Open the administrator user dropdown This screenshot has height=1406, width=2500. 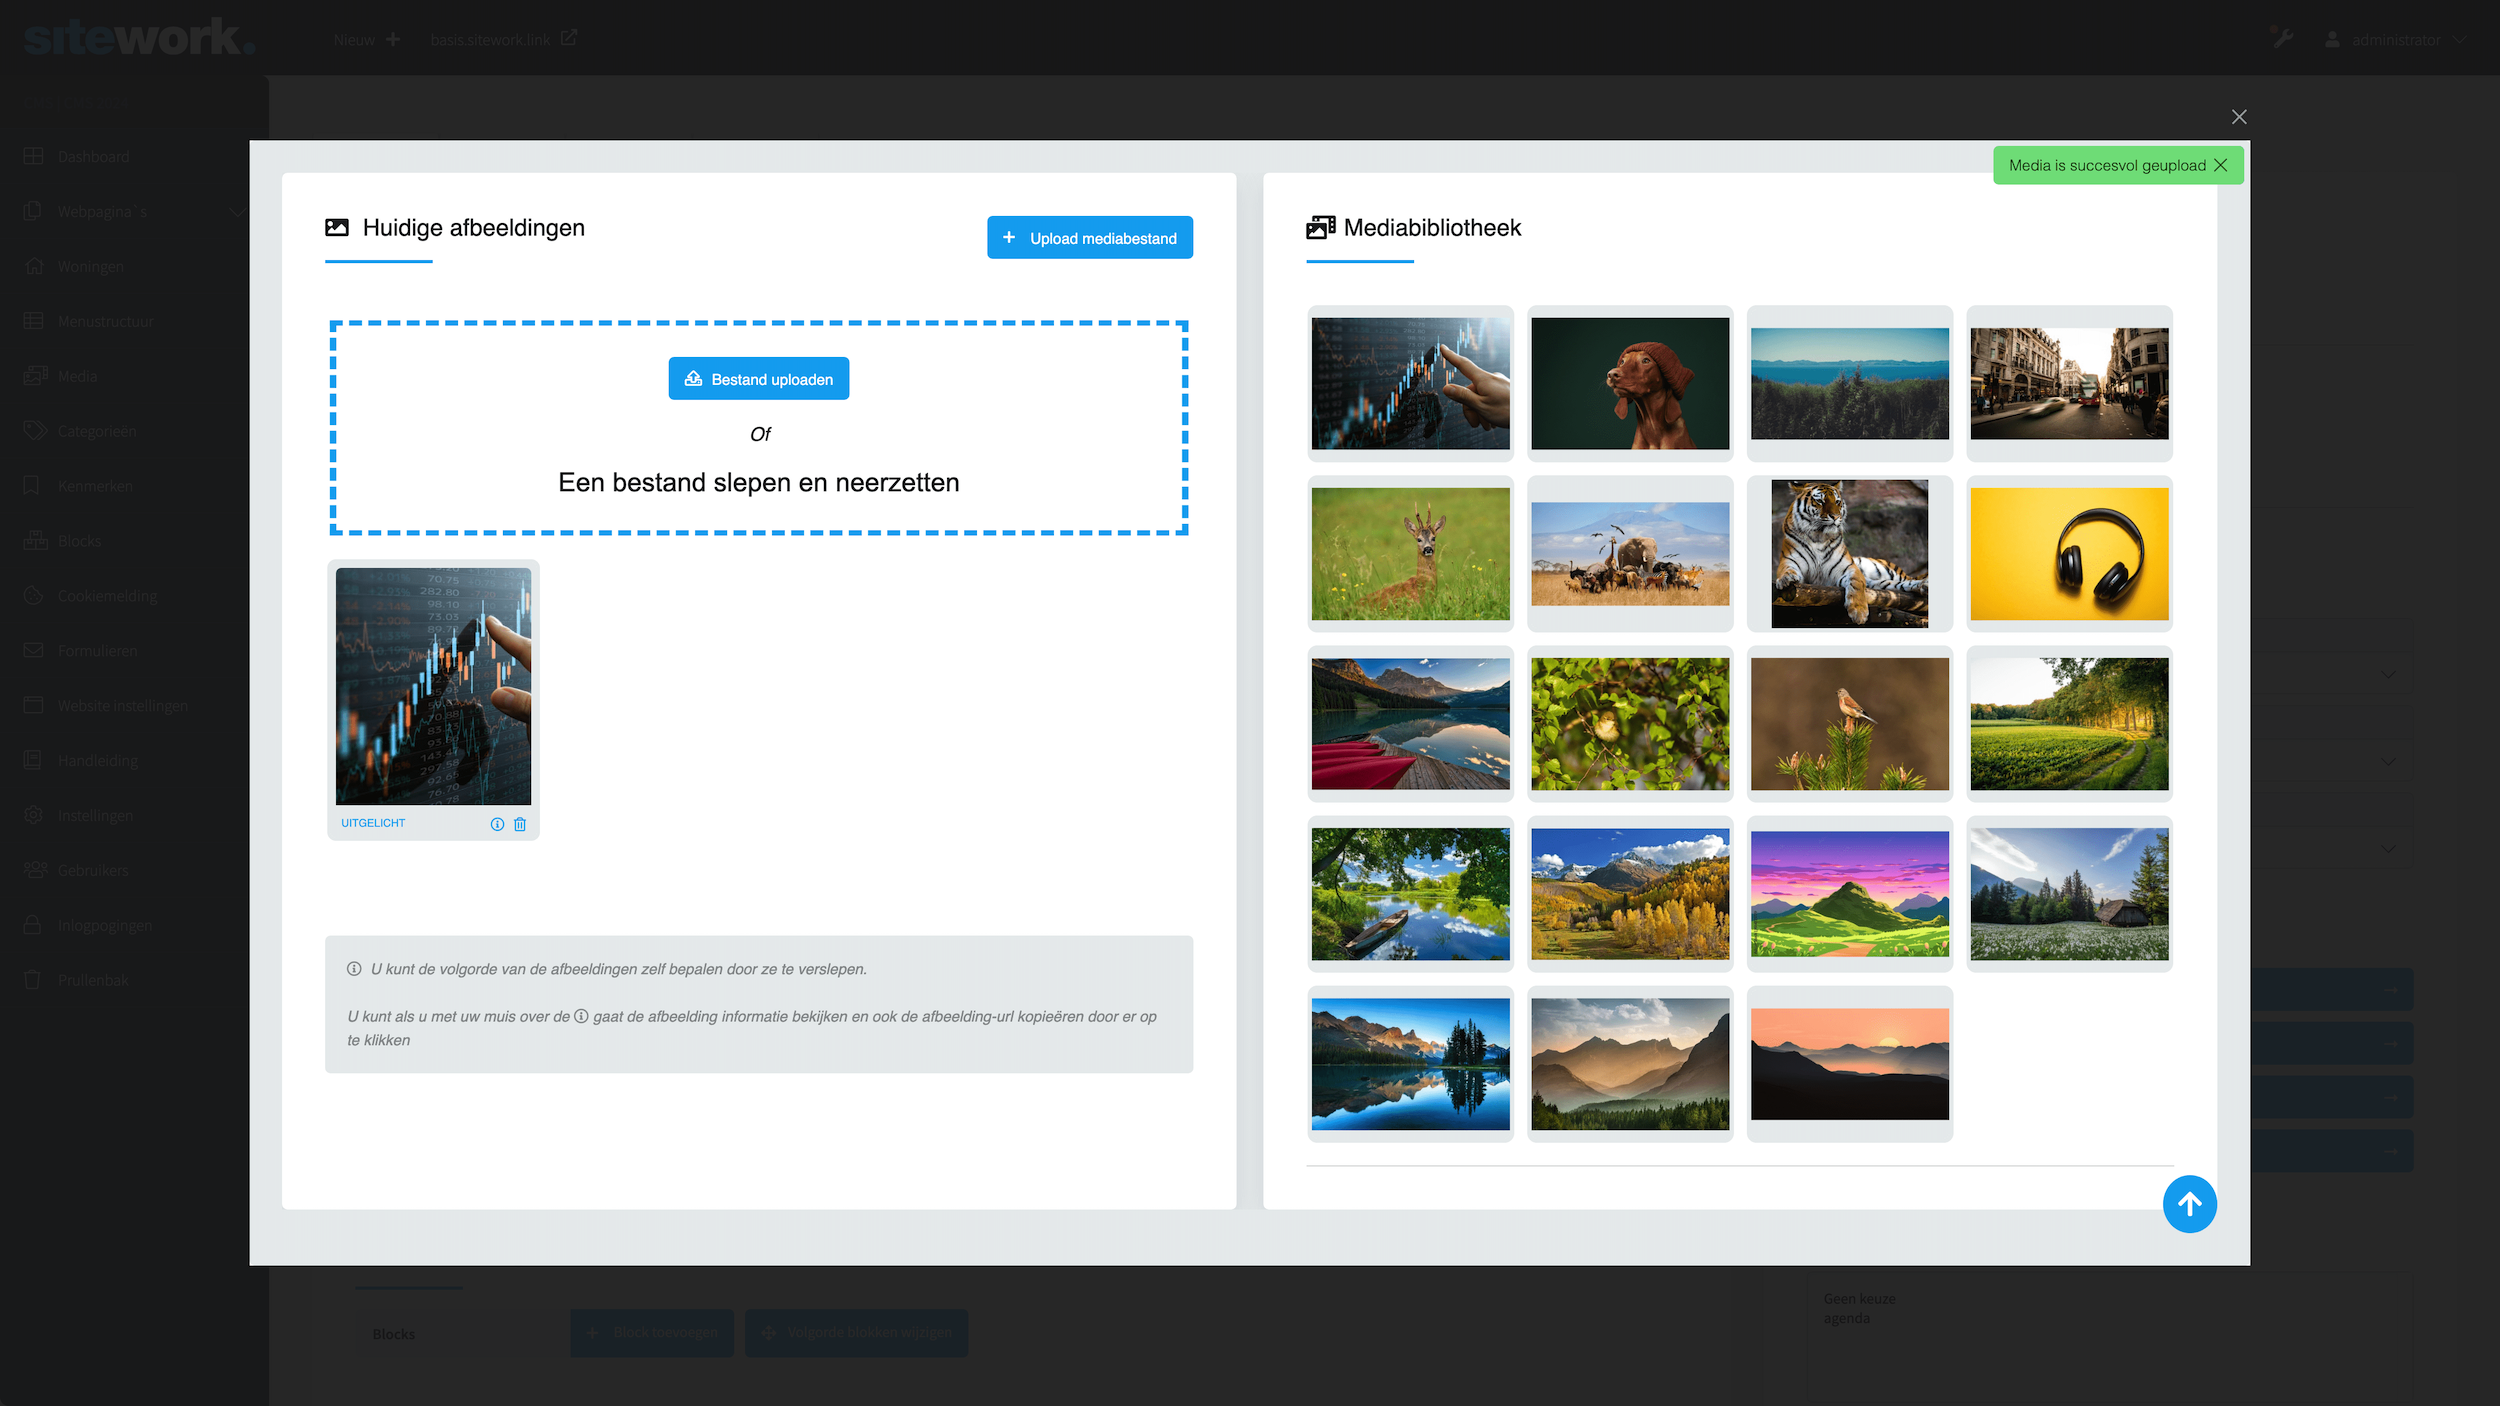[2396, 40]
